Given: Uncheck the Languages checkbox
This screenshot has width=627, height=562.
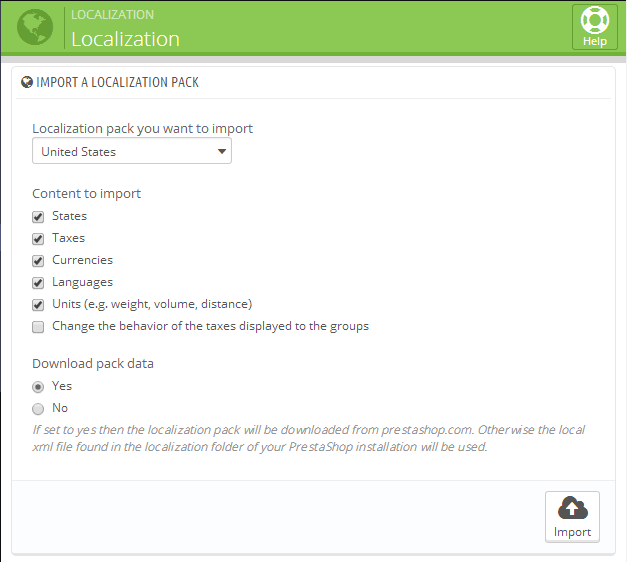Looking at the screenshot, I should click(38, 283).
